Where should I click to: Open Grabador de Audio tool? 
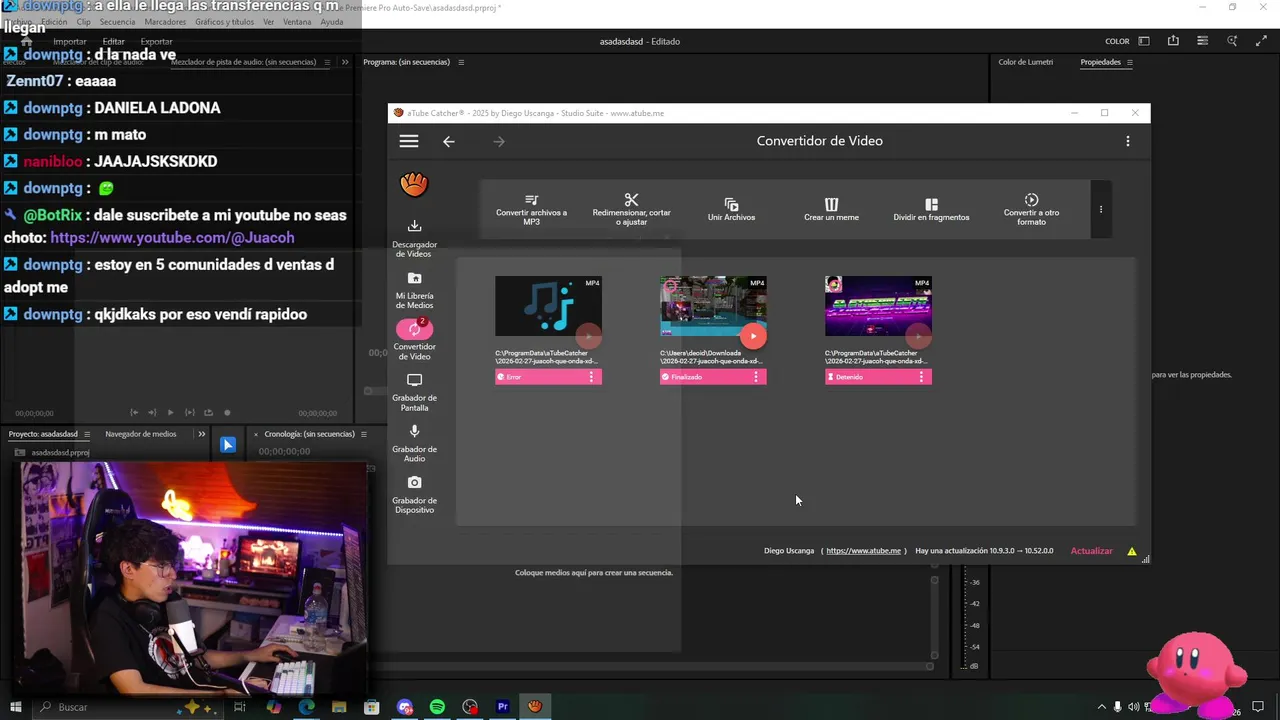[414, 443]
